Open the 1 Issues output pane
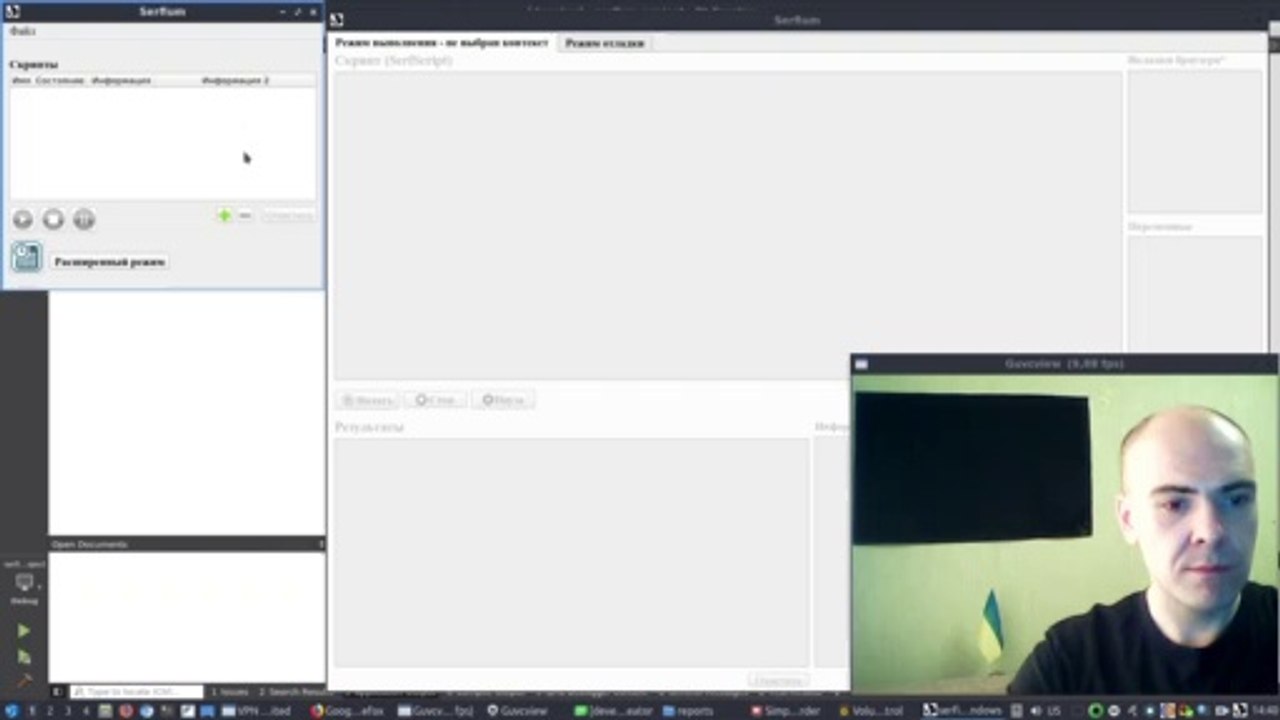 coord(229,692)
